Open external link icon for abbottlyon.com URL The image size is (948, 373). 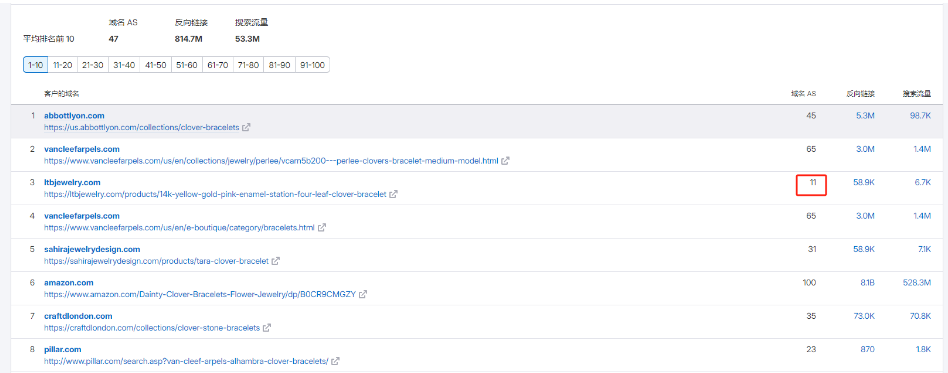pyautogui.click(x=246, y=128)
